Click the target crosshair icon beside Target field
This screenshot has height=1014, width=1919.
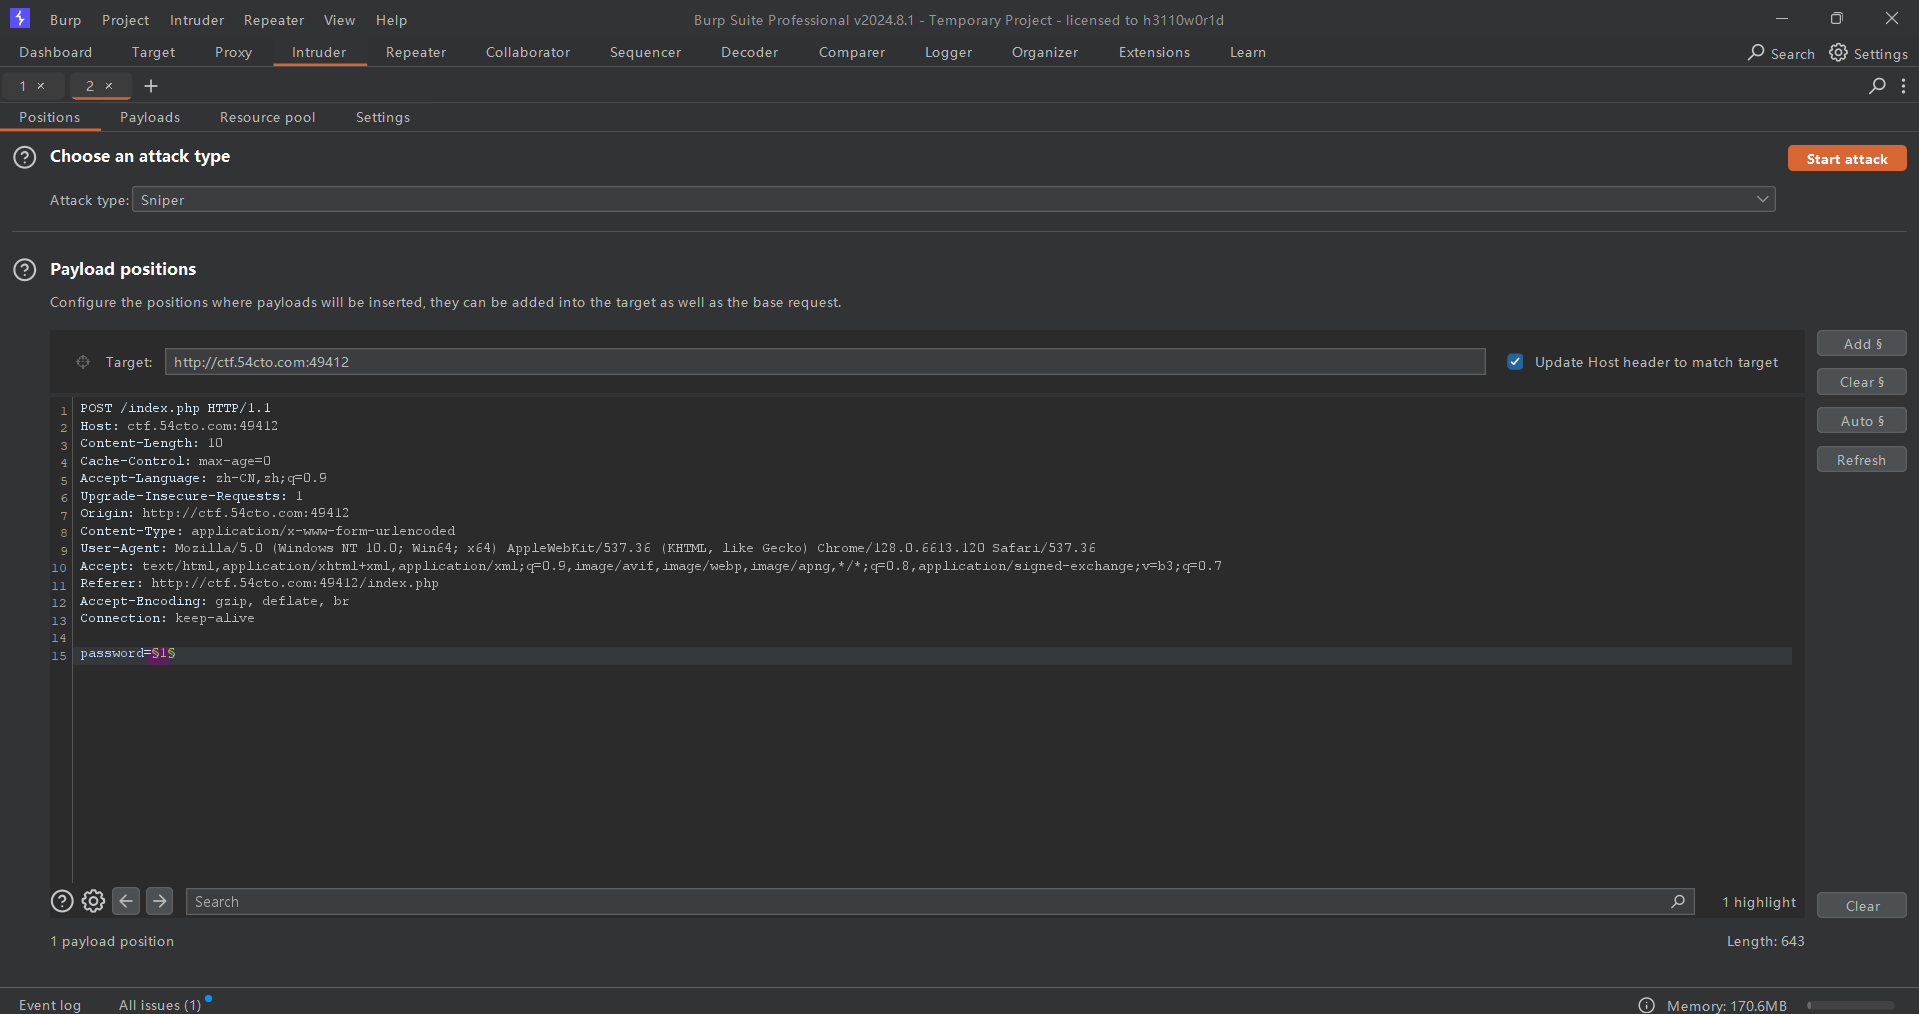point(83,362)
